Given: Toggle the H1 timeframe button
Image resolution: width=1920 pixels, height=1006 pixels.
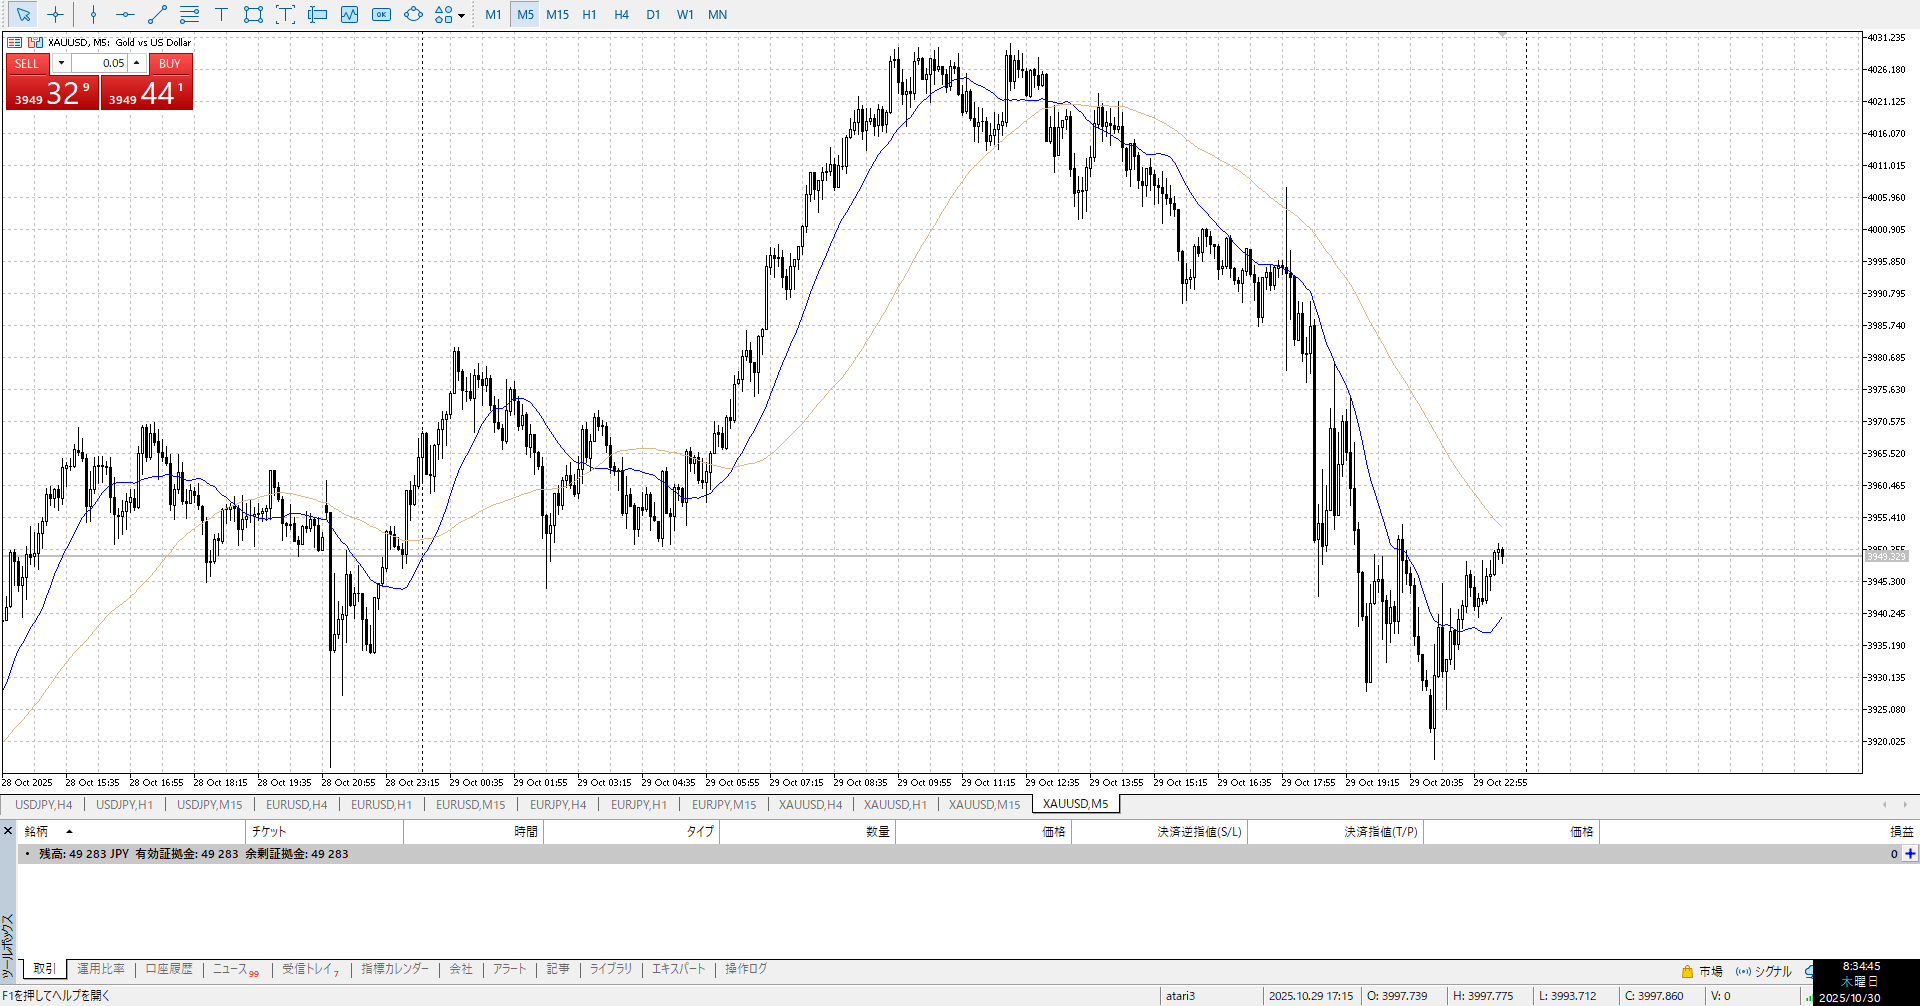Looking at the screenshot, I should (589, 14).
